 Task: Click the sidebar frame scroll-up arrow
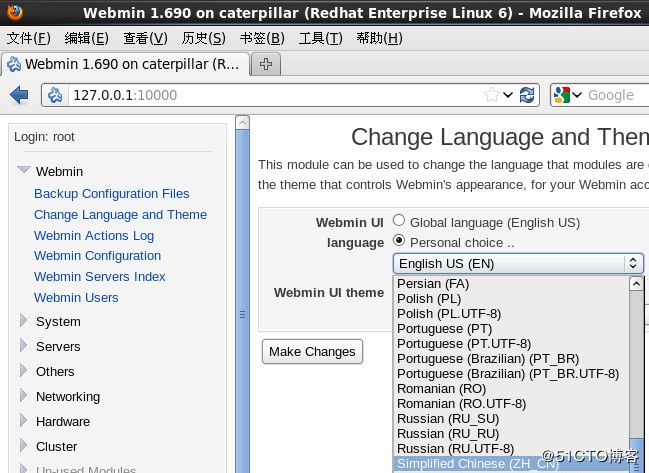click(243, 122)
